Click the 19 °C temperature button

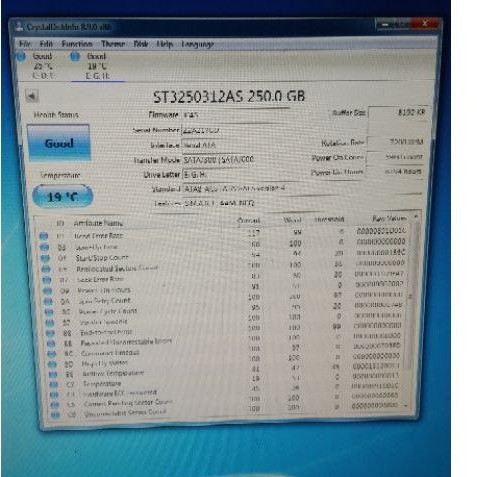(x=62, y=196)
